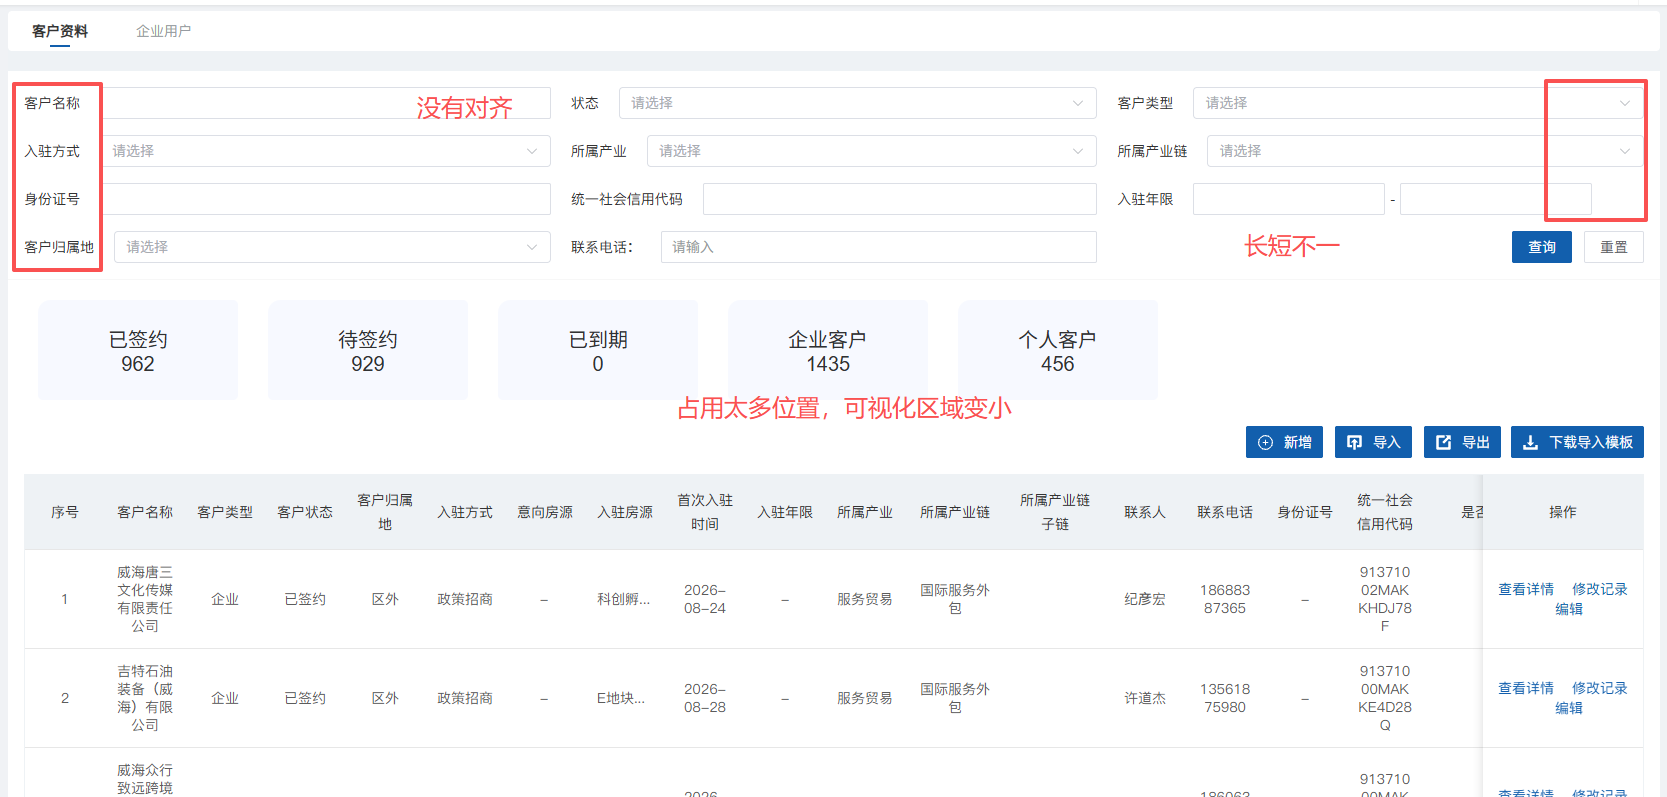The image size is (1667, 797).
Task: Select the 个人客户 456 stat card
Action: pos(1058,350)
